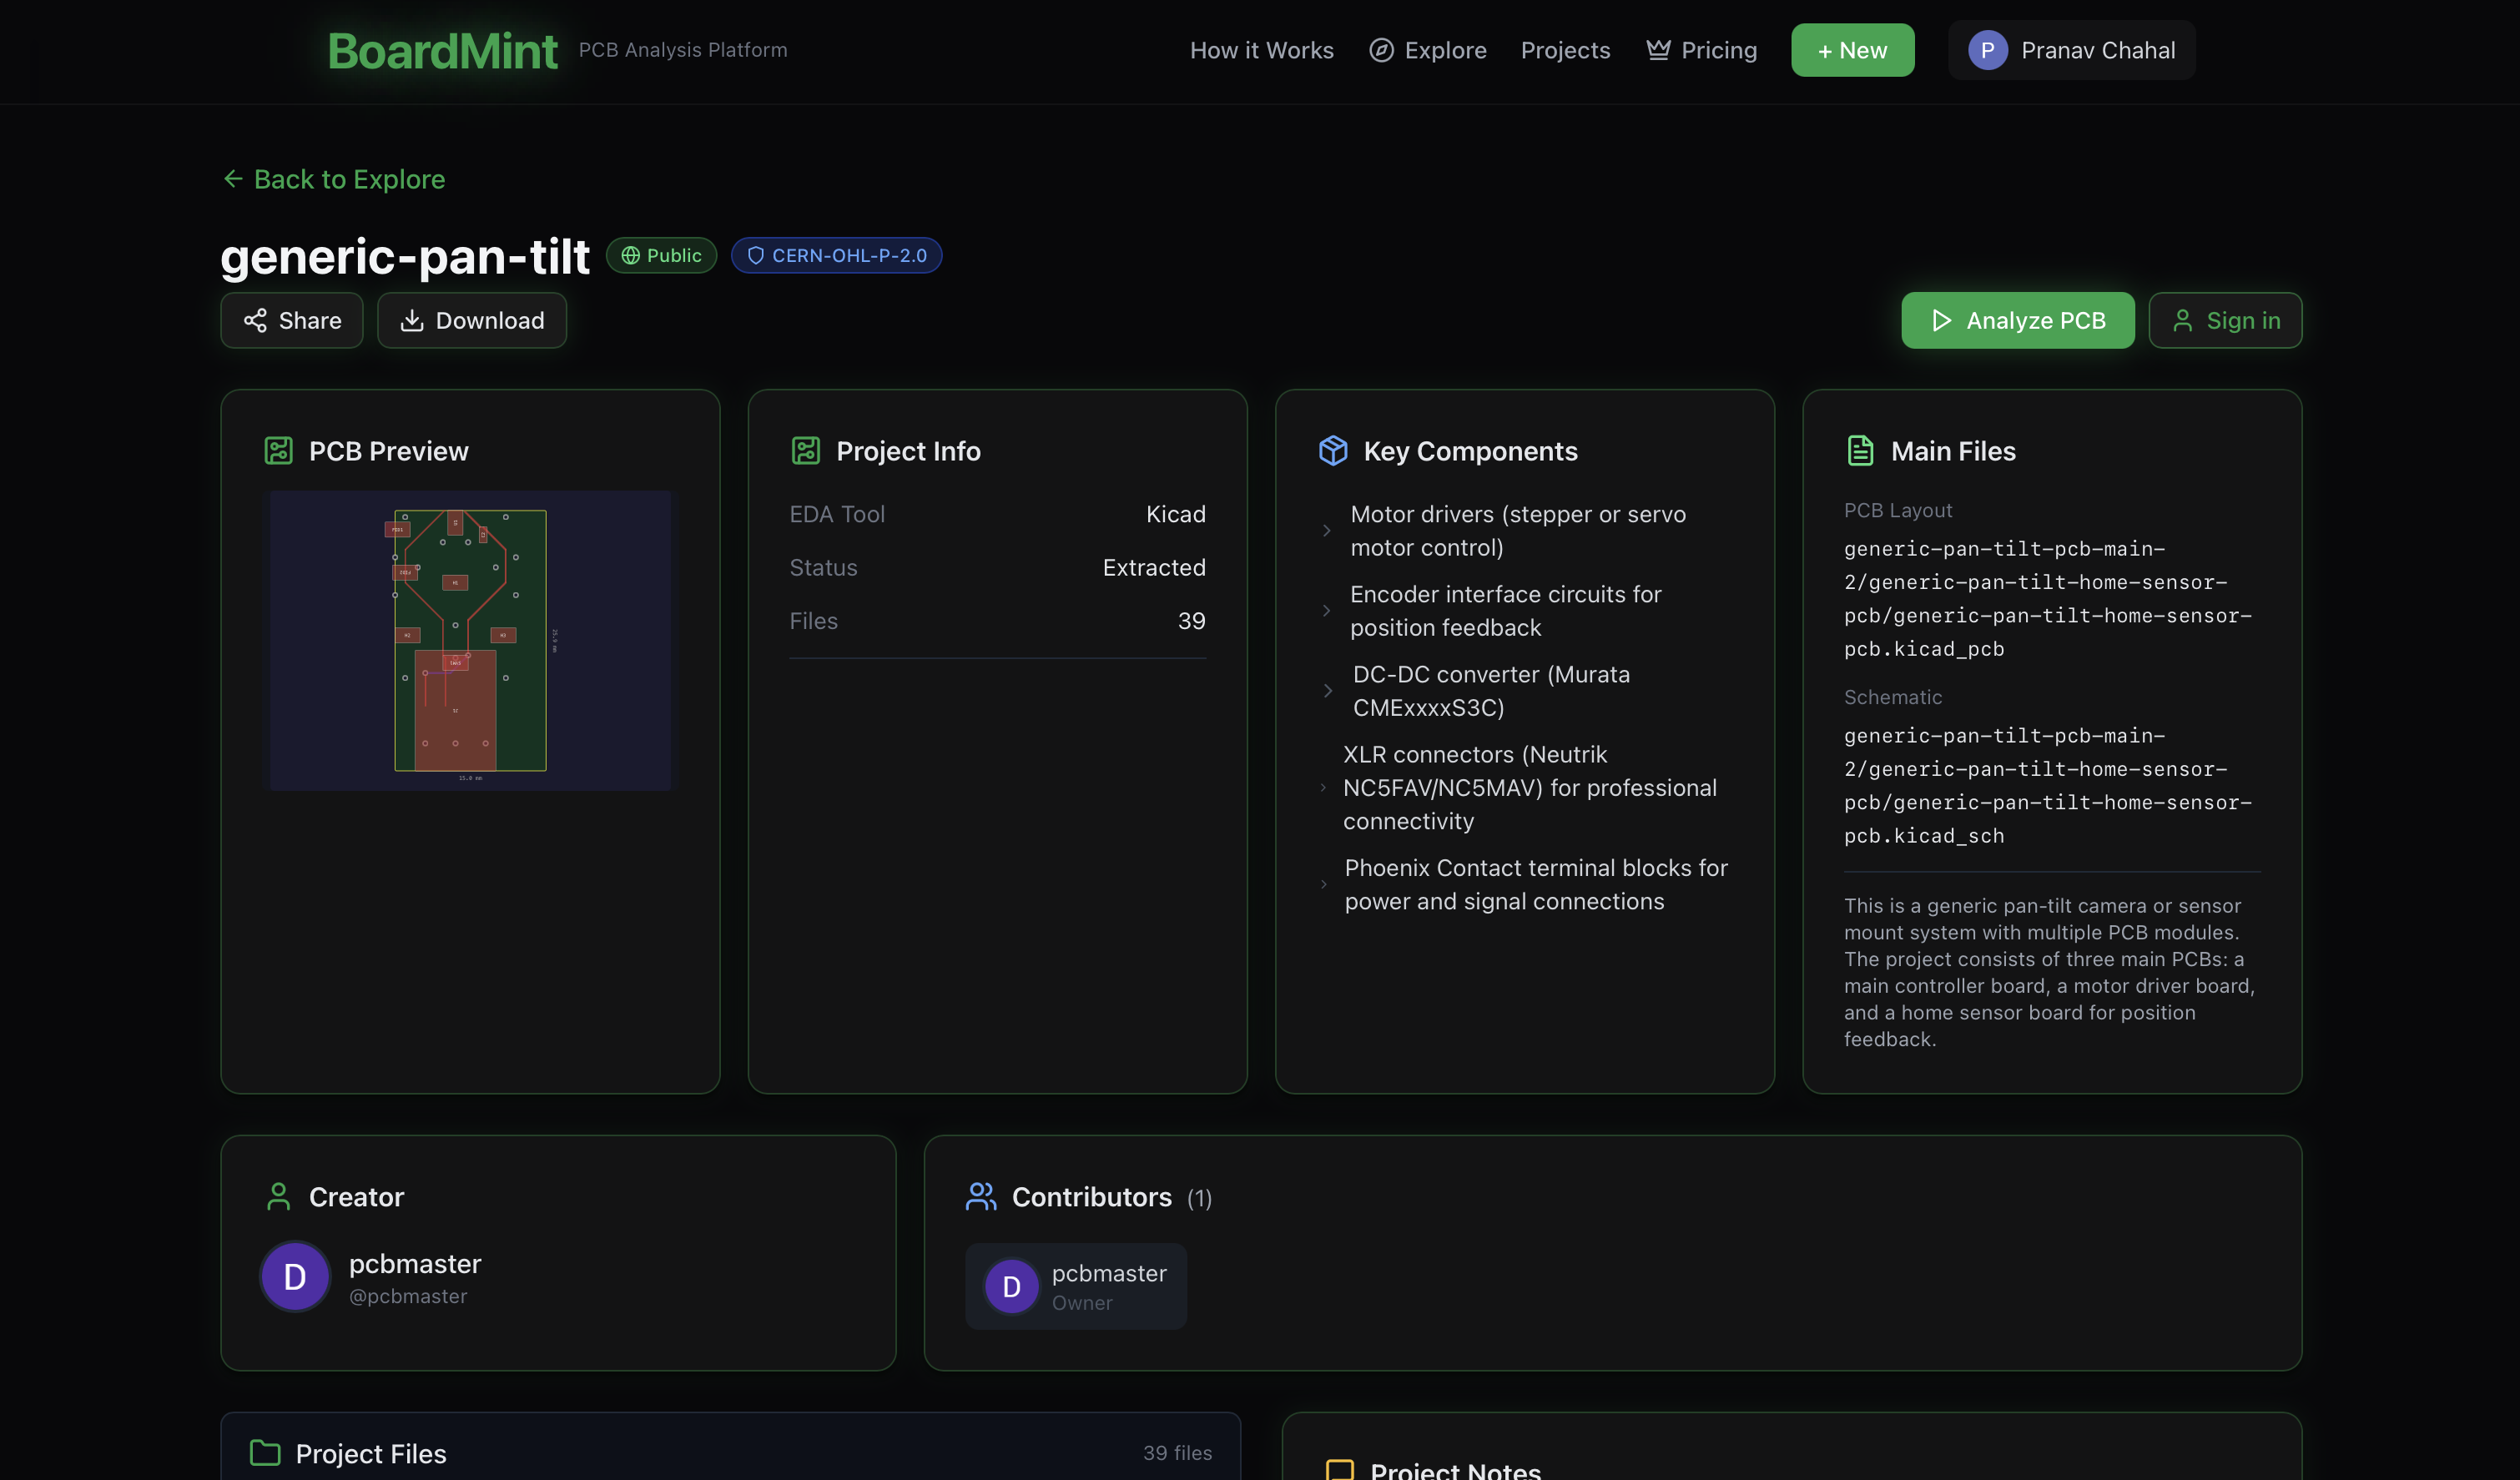This screenshot has width=2520, height=1480.
Task: Click the PCB Preview panel icon
Action: pos(278,450)
